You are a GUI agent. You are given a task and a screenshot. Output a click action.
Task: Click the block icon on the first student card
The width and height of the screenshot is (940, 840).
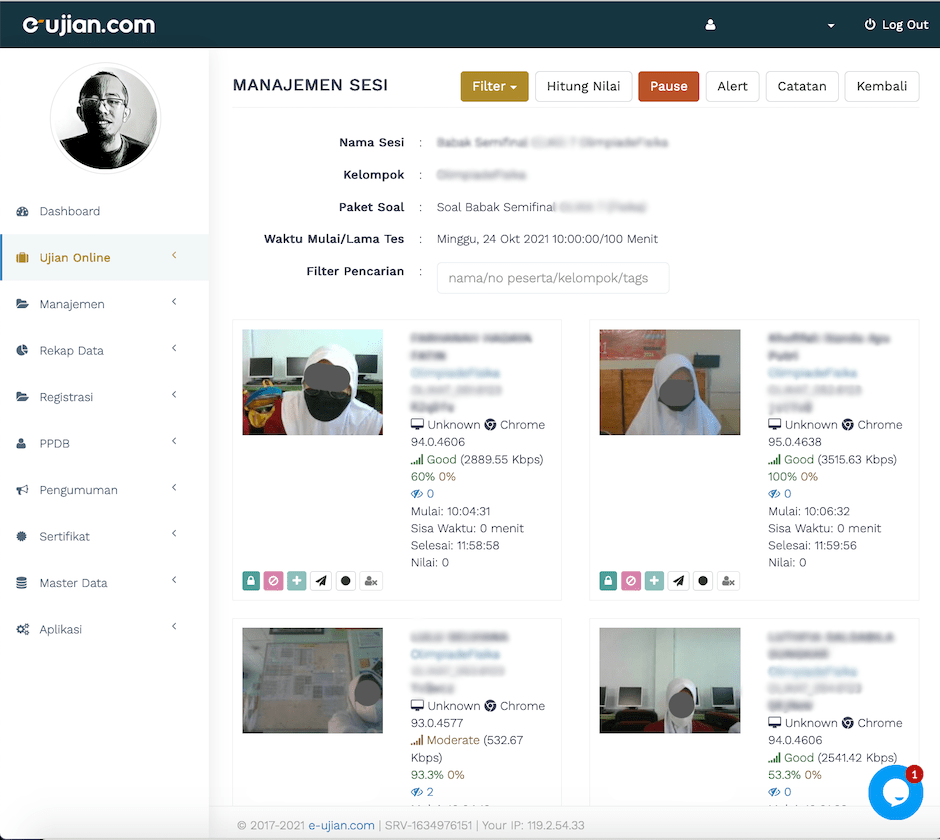(x=274, y=580)
